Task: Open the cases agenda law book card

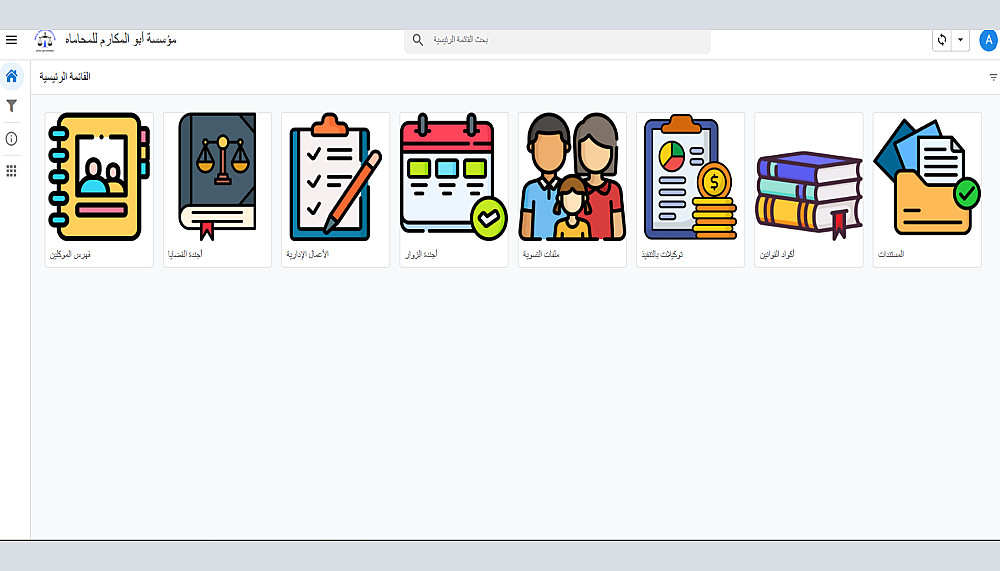Action: tap(217, 189)
